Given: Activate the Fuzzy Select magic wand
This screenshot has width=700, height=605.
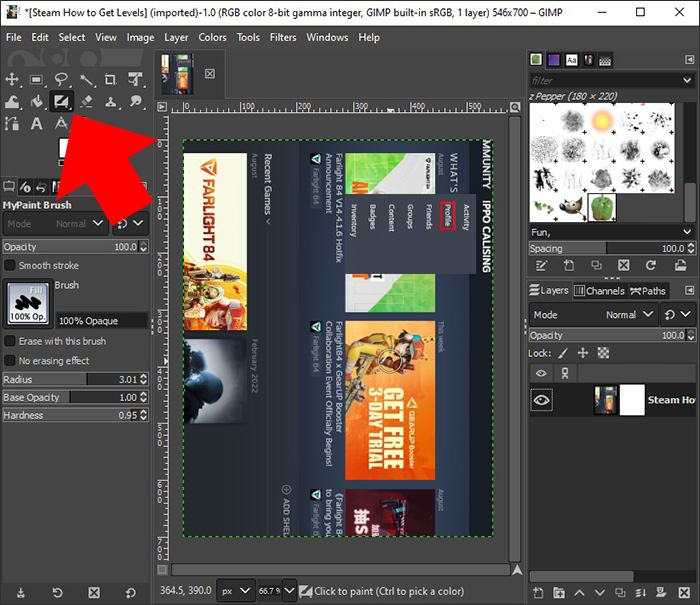Looking at the screenshot, I should (87, 79).
